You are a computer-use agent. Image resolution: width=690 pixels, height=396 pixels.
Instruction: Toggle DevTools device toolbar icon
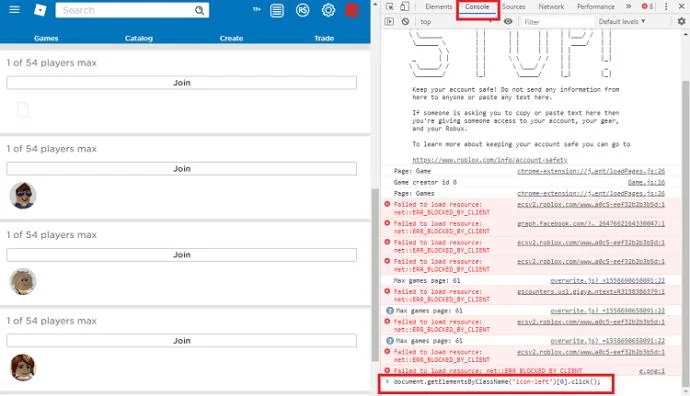tap(404, 7)
